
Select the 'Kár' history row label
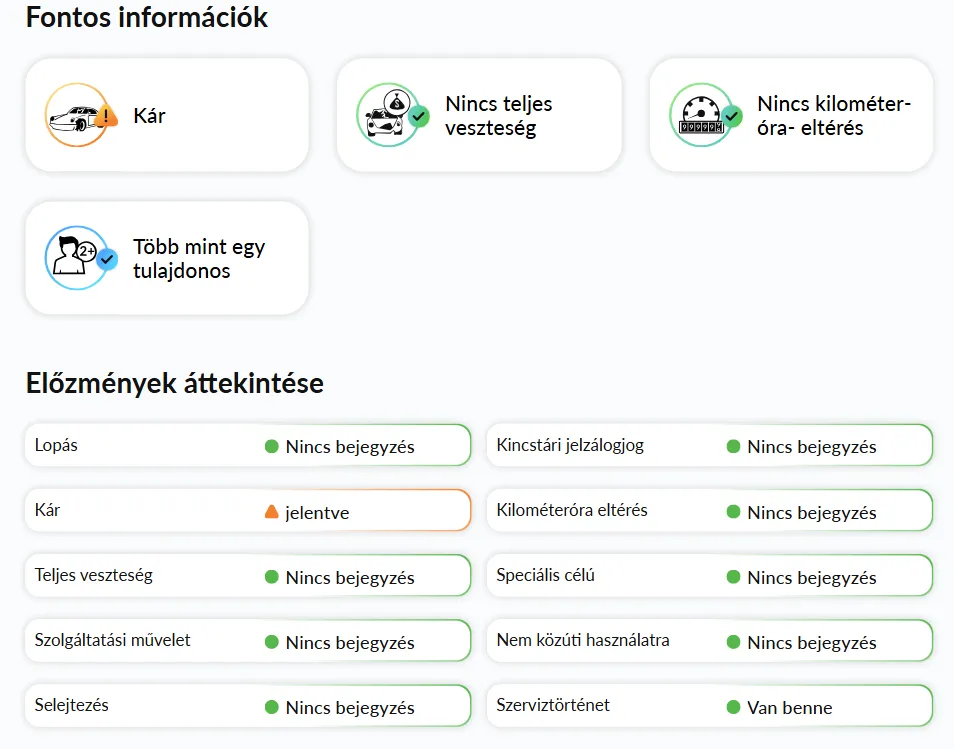[x=47, y=510]
